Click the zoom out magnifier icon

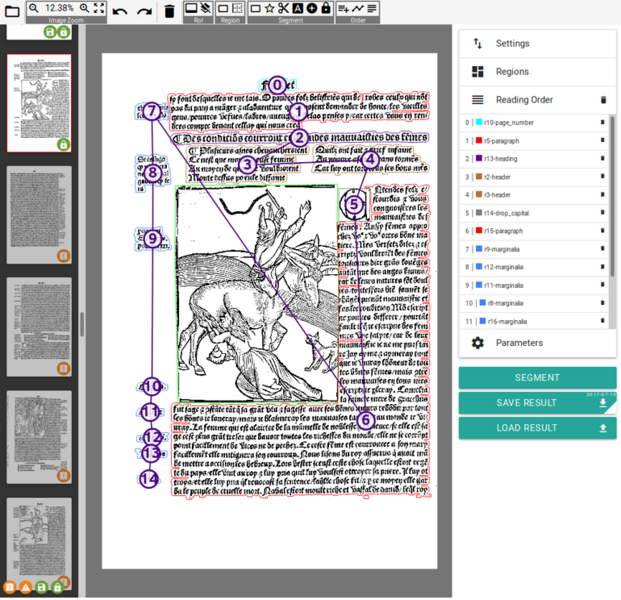34,8
